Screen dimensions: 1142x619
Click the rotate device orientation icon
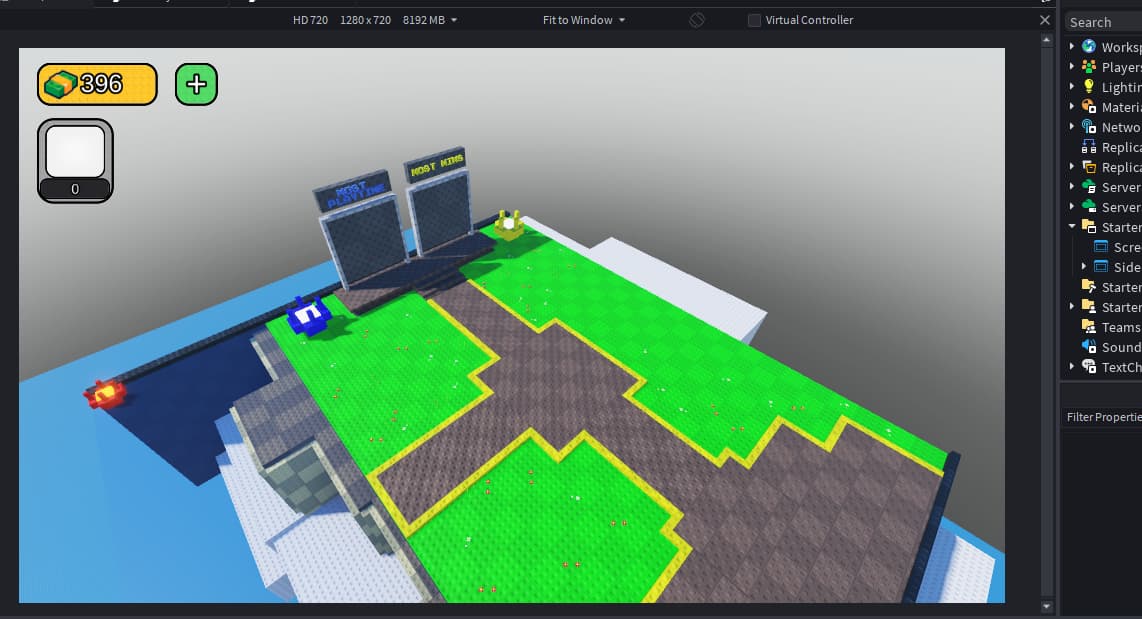coord(697,20)
